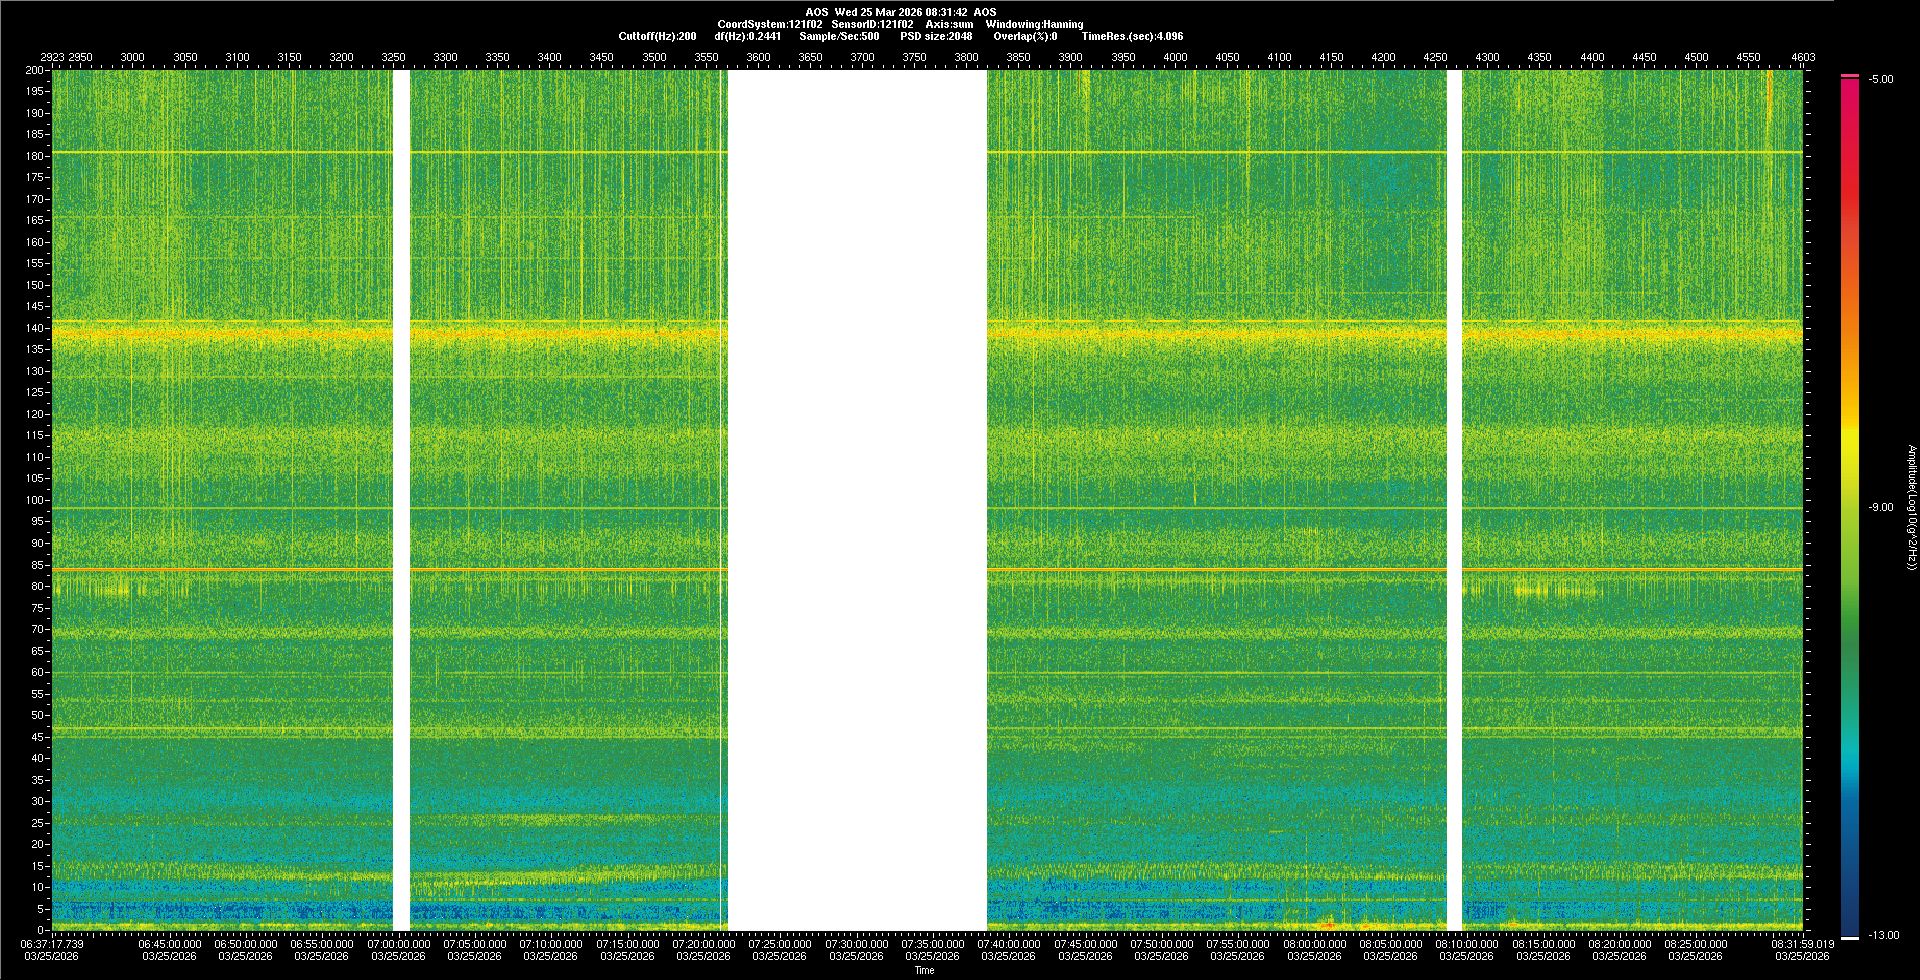Image resolution: width=1920 pixels, height=980 pixels.
Task: Click the Time axis title at bottom
Action: [x=924, y=971]
